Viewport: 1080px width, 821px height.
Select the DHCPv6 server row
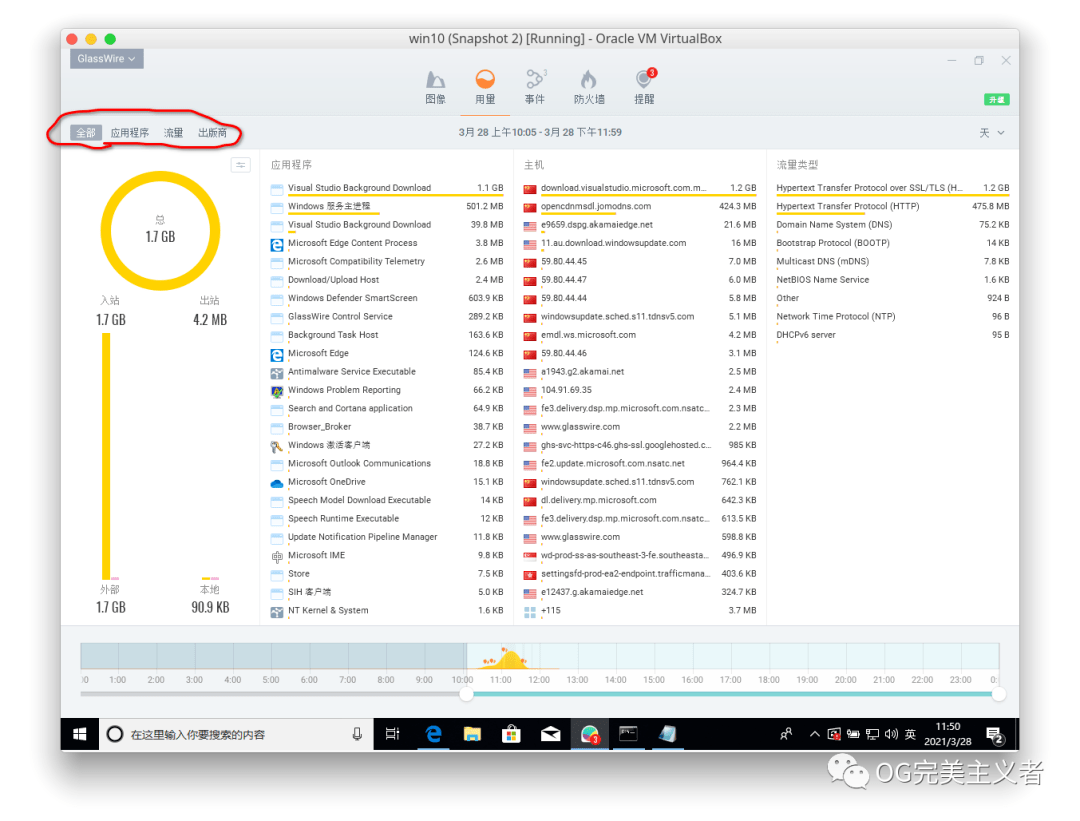893,335
